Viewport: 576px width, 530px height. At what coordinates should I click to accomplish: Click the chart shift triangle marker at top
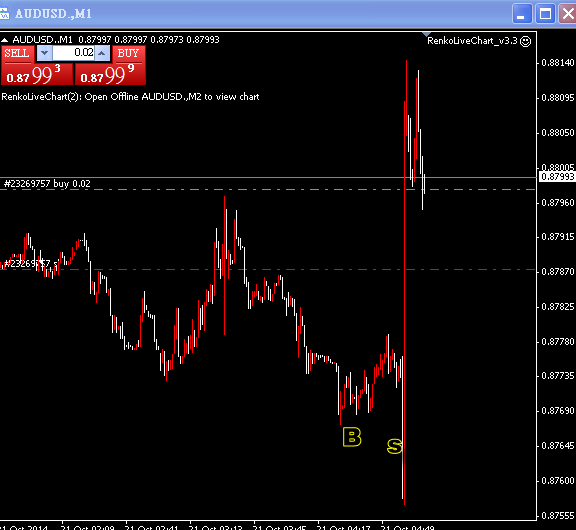[426, 34]
